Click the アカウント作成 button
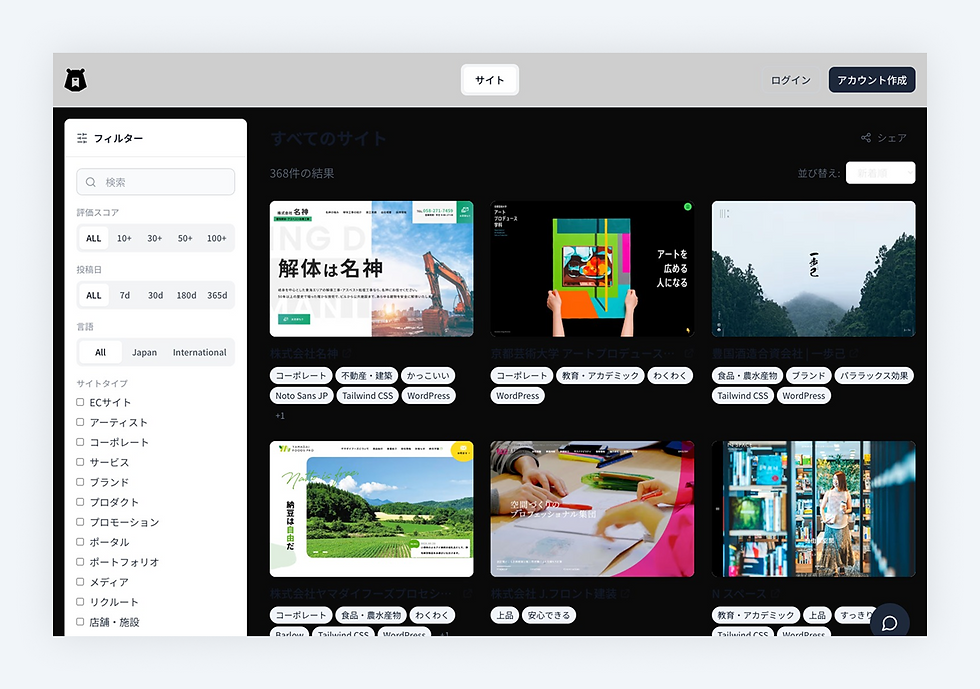Image resolution: width=980 pixels, height=689 pixels. click(871, 79)
